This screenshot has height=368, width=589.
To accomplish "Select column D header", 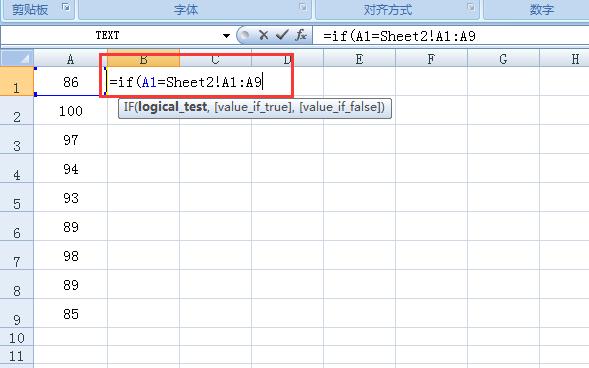I will [x=287, y=59].
